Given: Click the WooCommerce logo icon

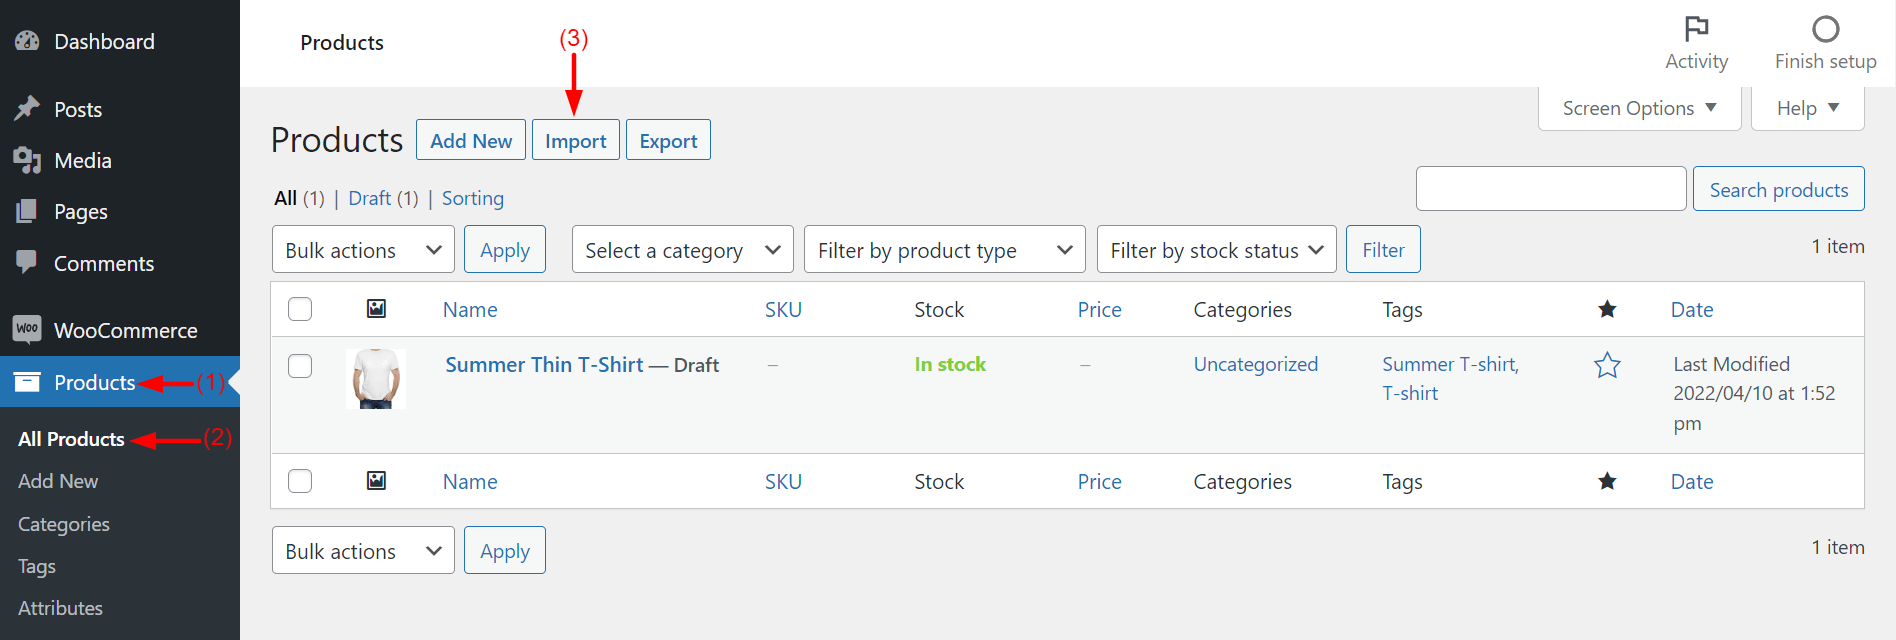Looking at the screenshot, I should click(x=27, y=329).
